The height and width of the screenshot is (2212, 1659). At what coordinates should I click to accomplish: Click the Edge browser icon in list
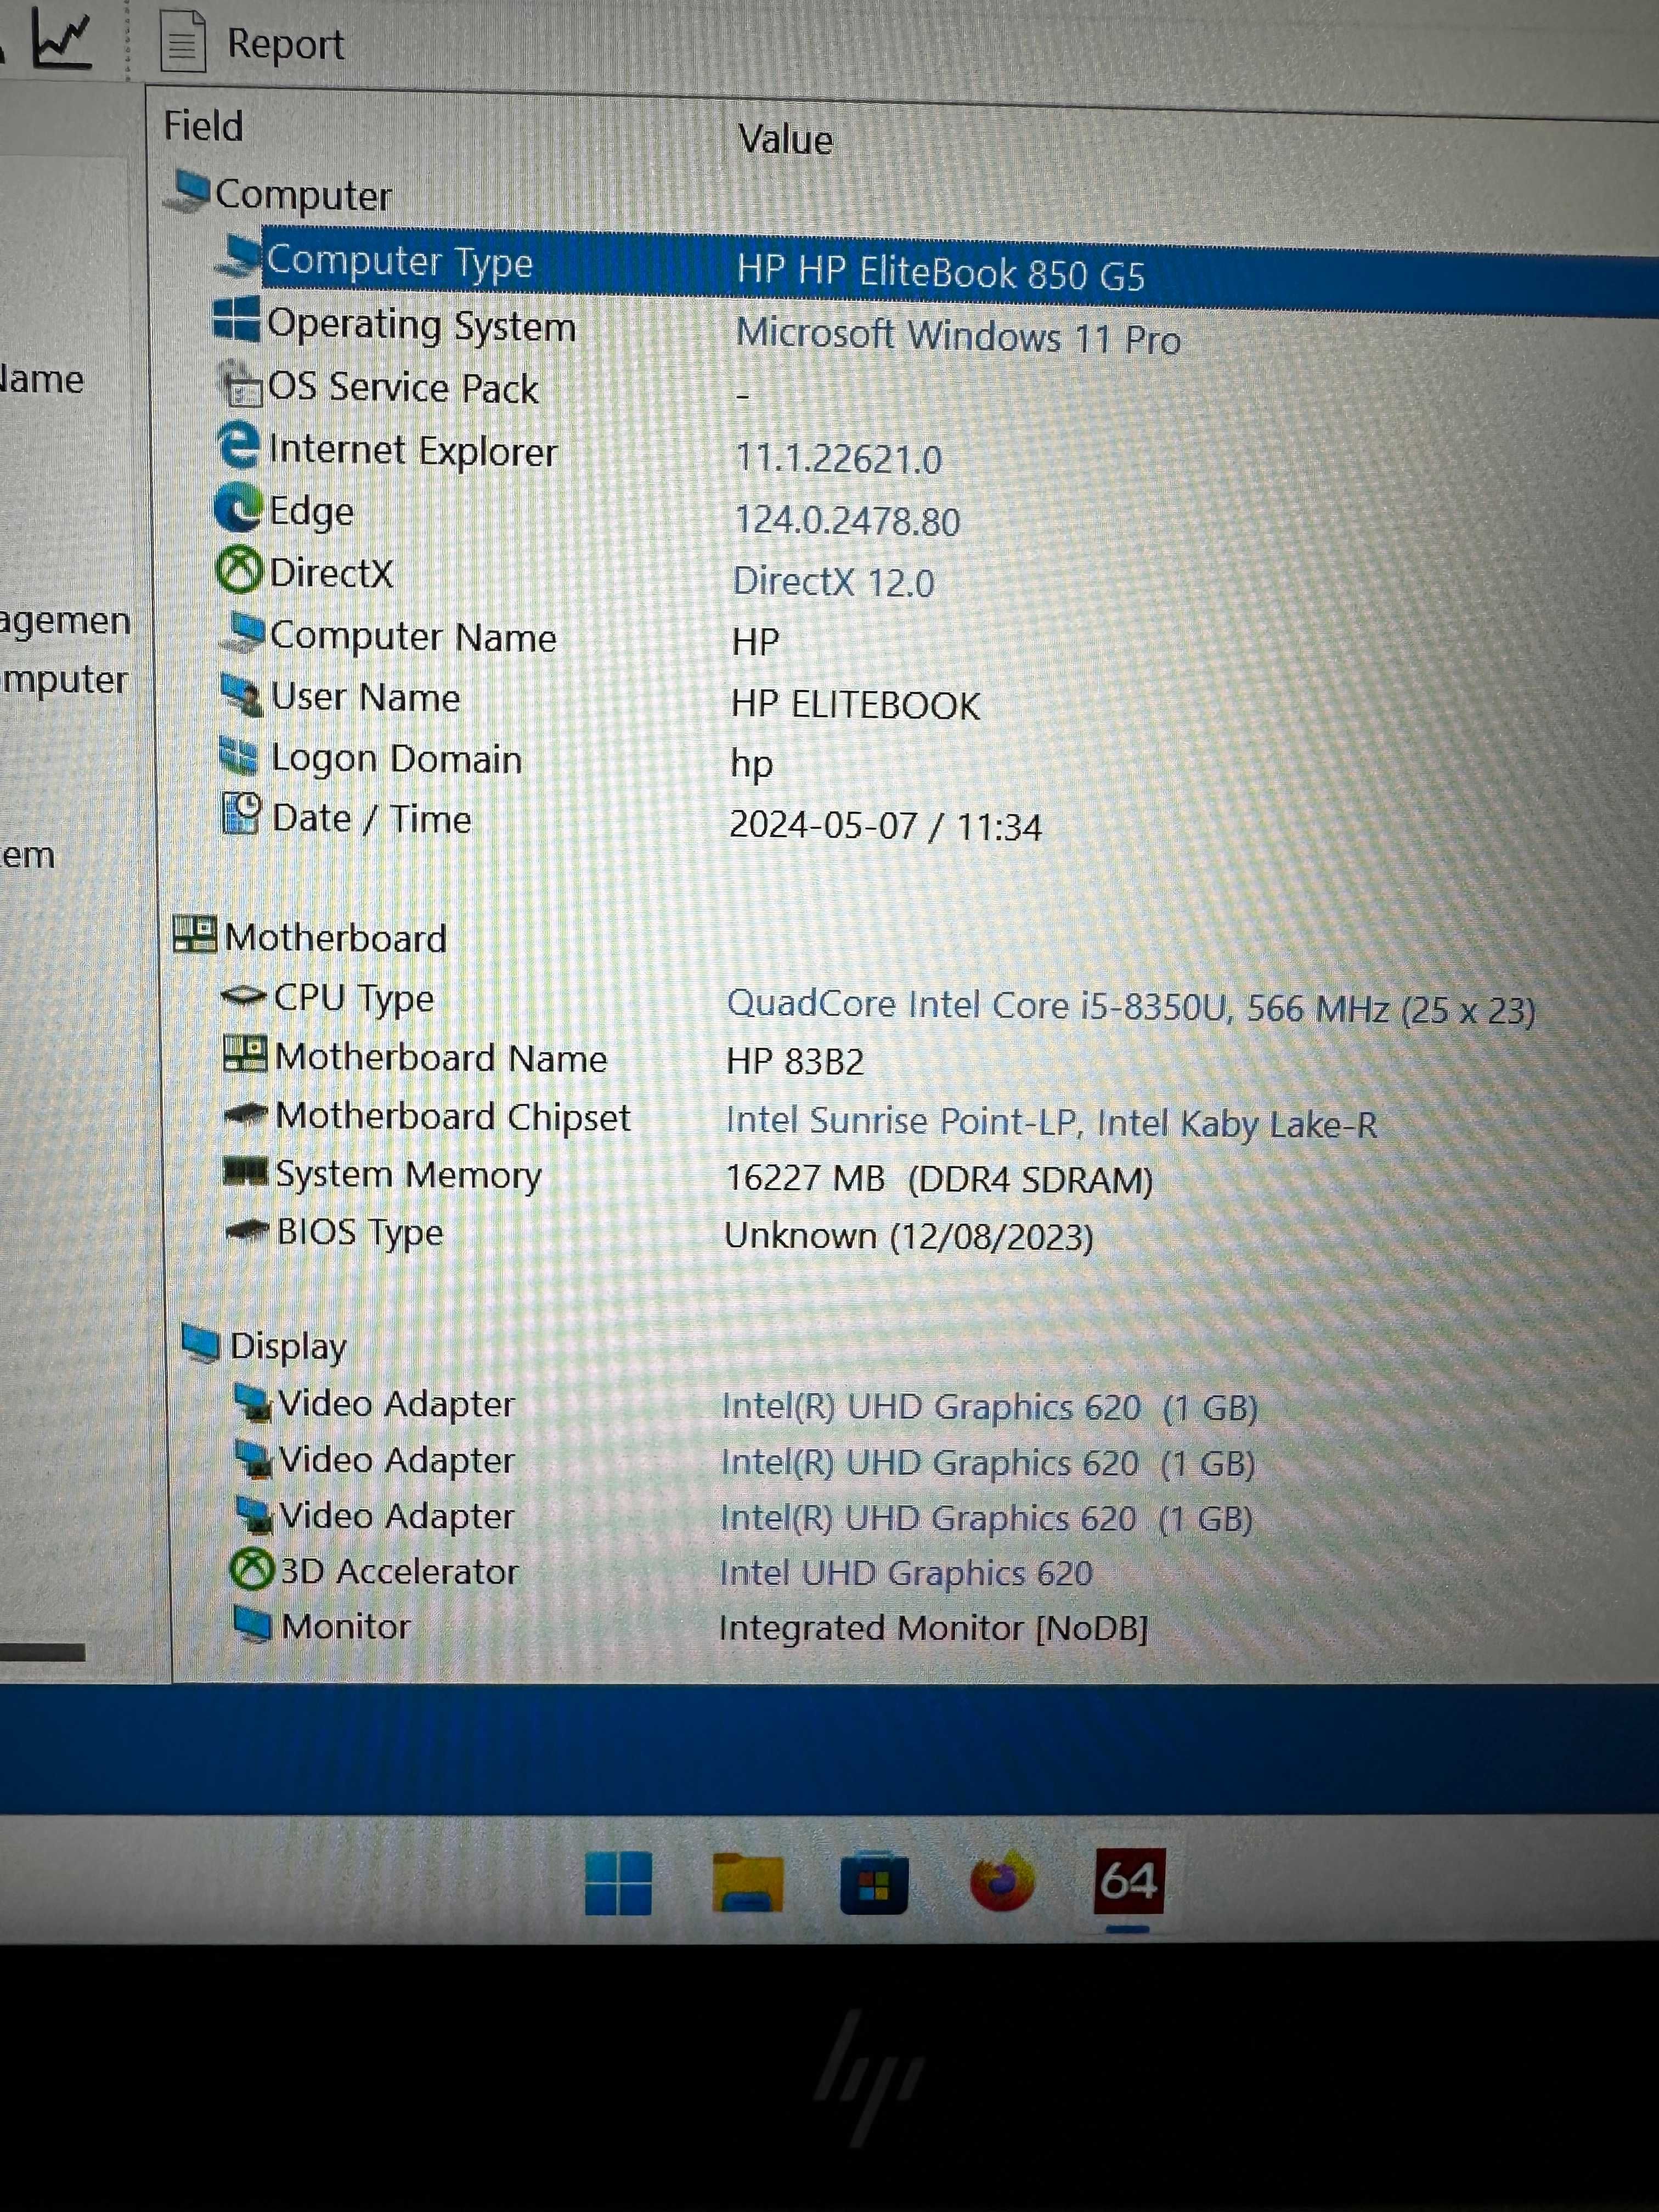(239, 508)
